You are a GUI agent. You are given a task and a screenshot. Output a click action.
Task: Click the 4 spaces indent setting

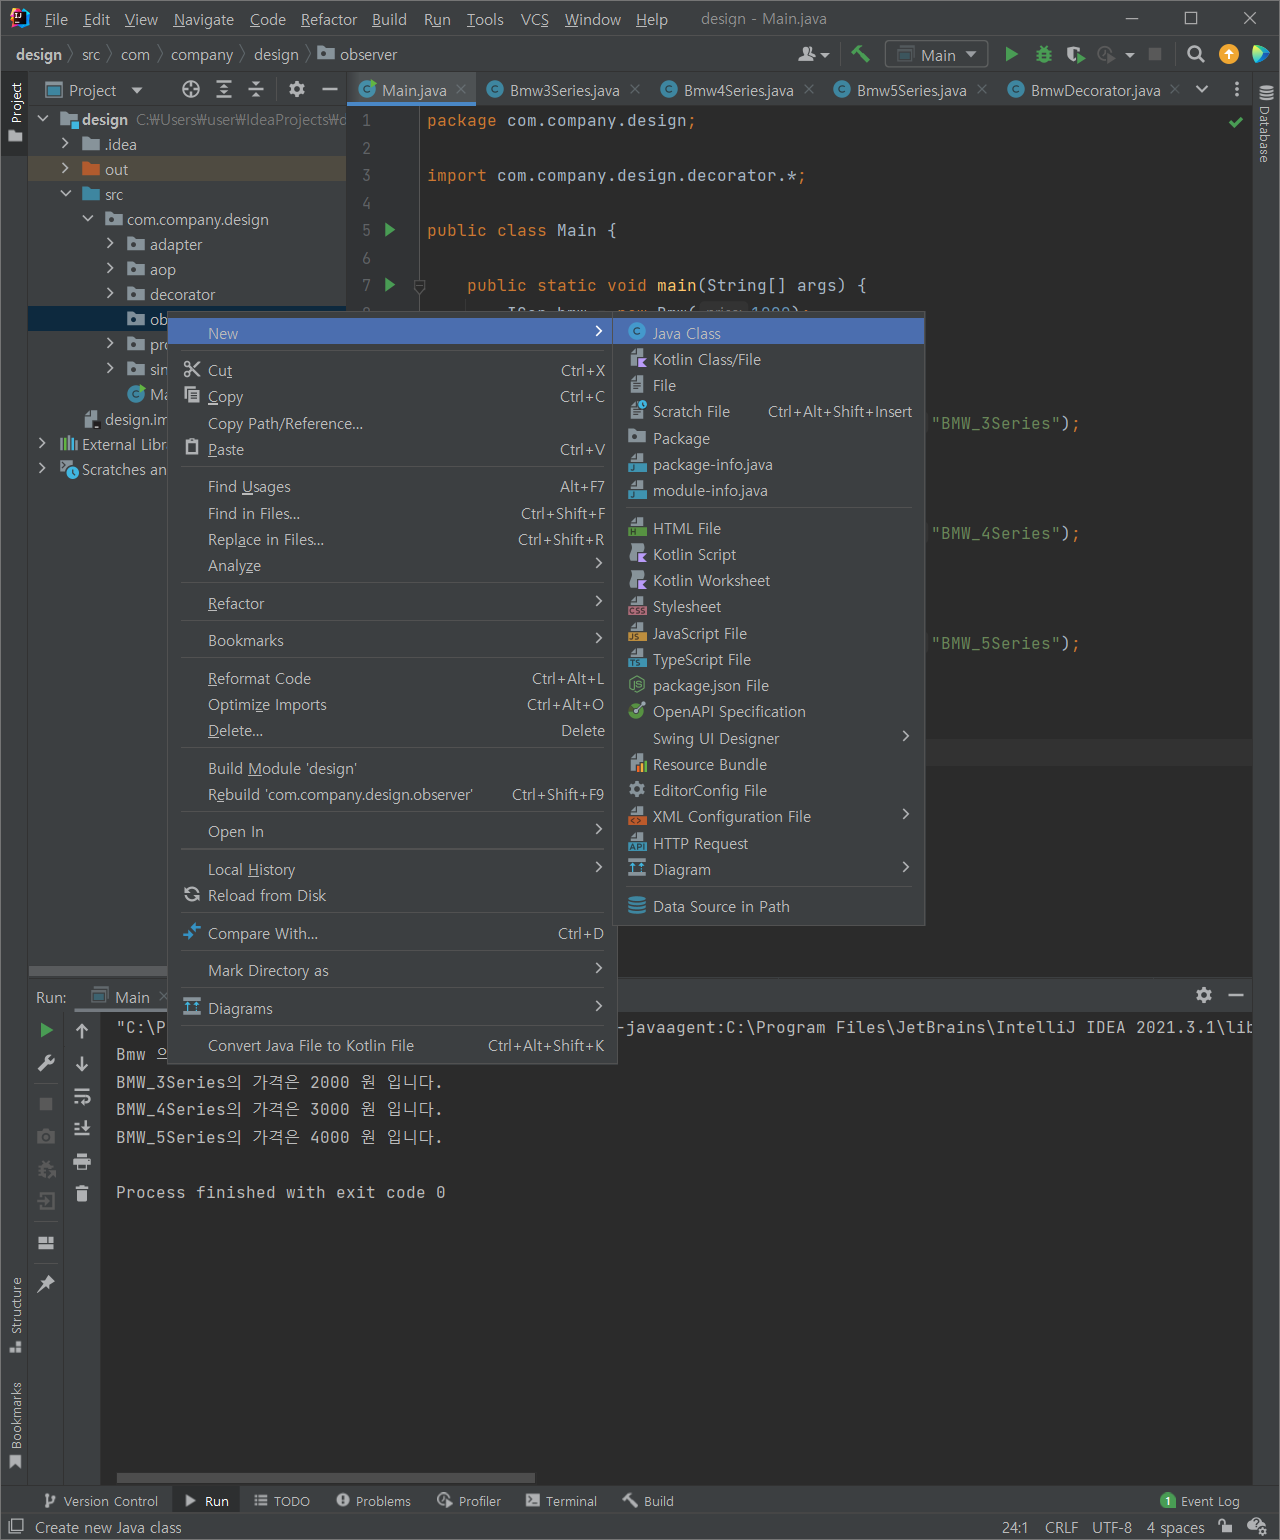coord(1175,1527)
